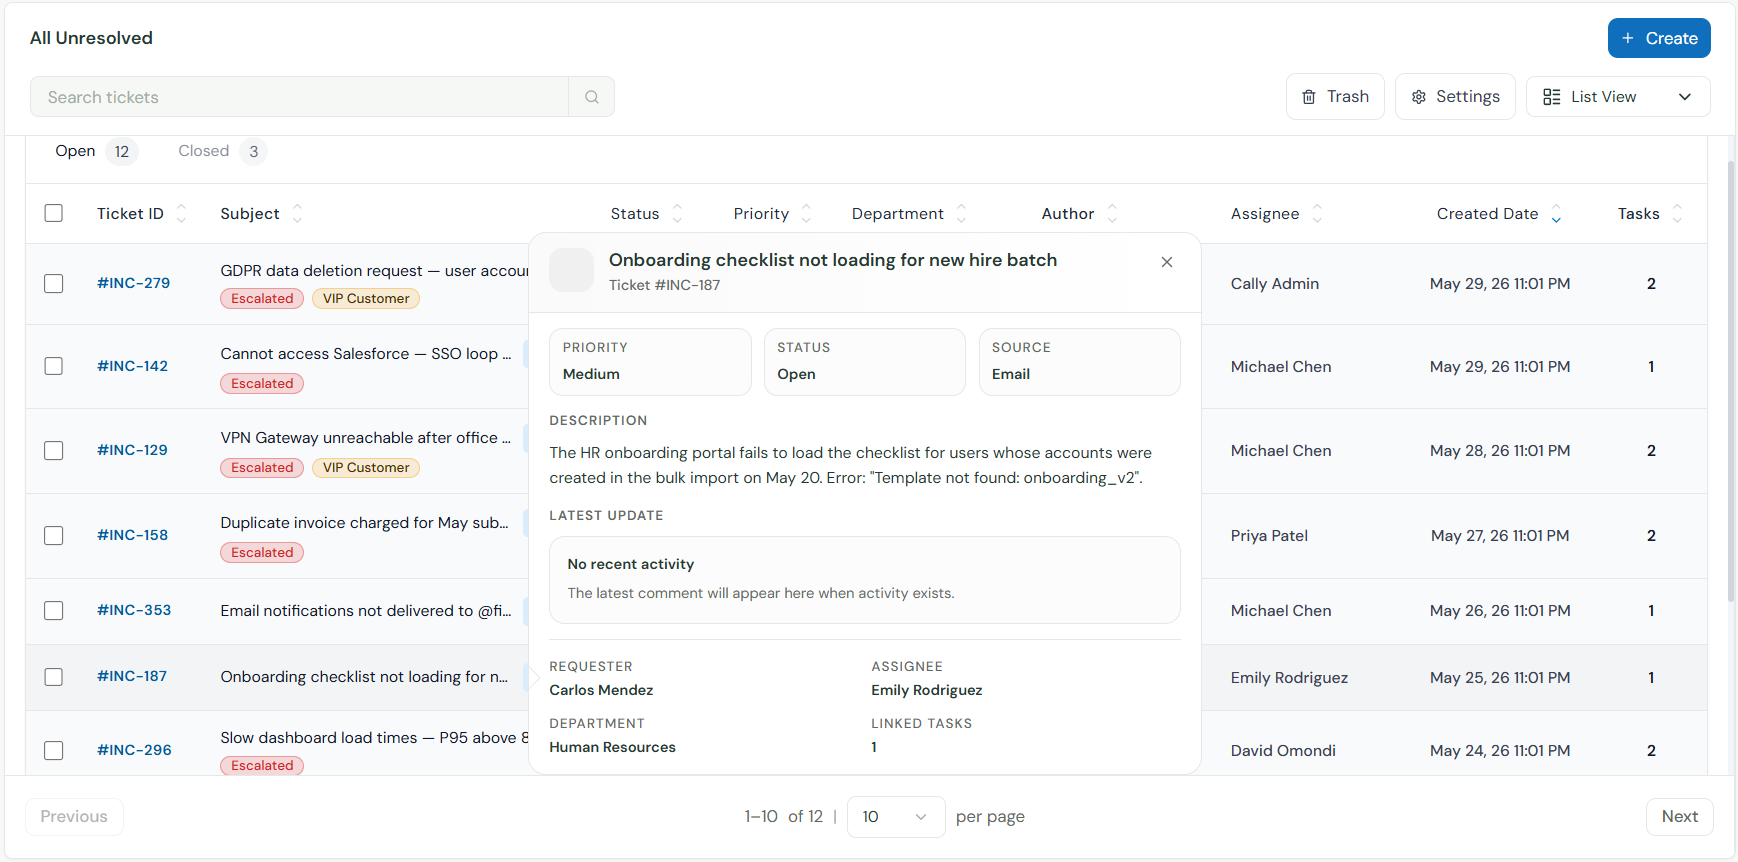
Task: Sort by Subject column arrows
Action: (x=297, y=214)
